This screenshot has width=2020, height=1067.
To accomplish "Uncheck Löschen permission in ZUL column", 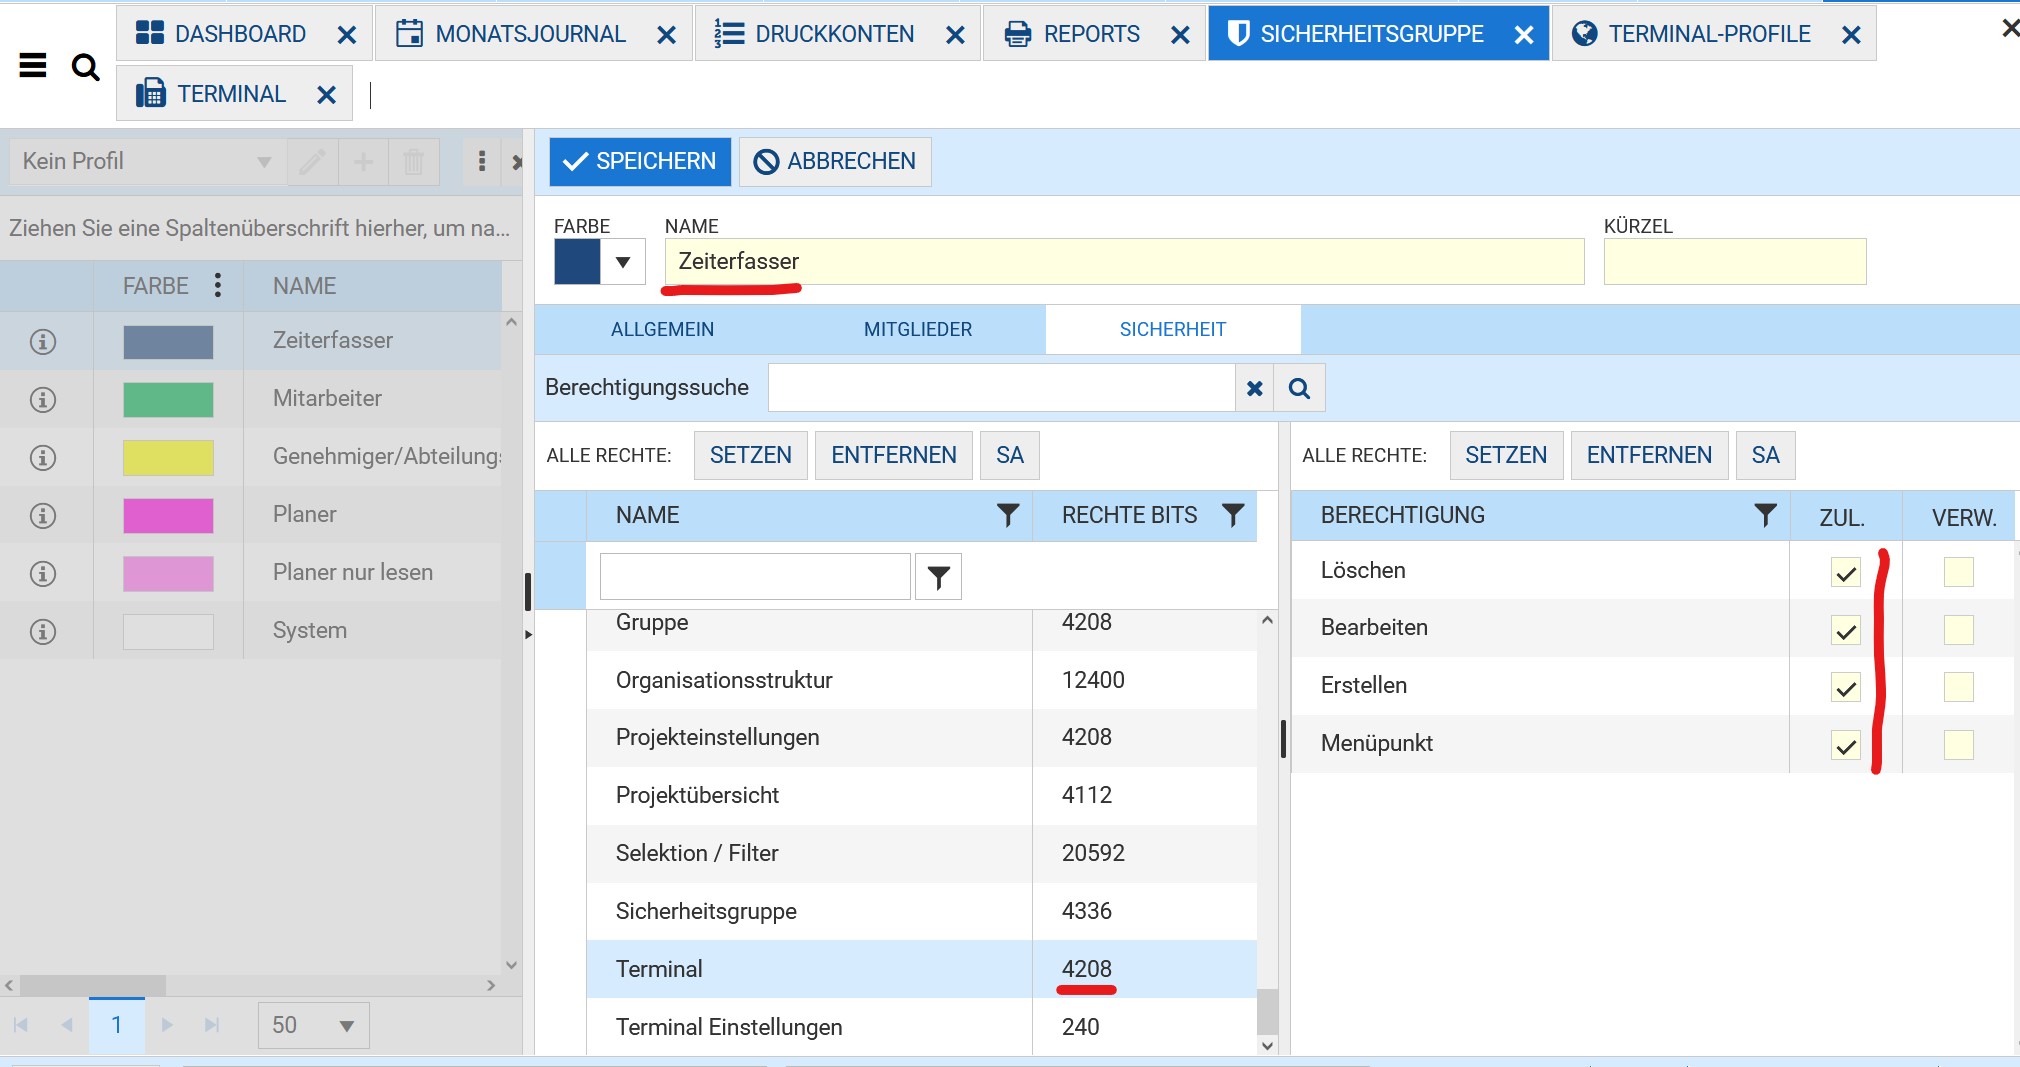I will (1843, 570).
